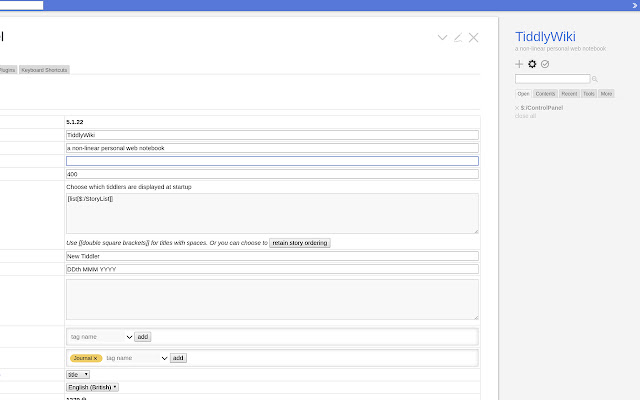Open the English (British) language dropdown

[x=92, y=387]
